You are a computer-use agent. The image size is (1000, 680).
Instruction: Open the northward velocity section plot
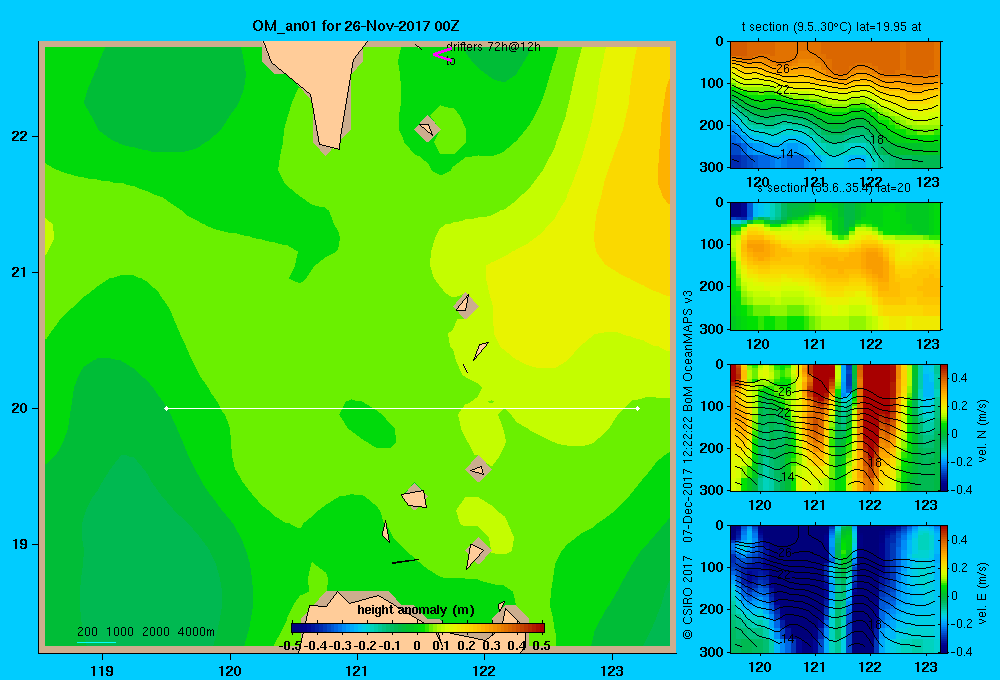(835, 427)
